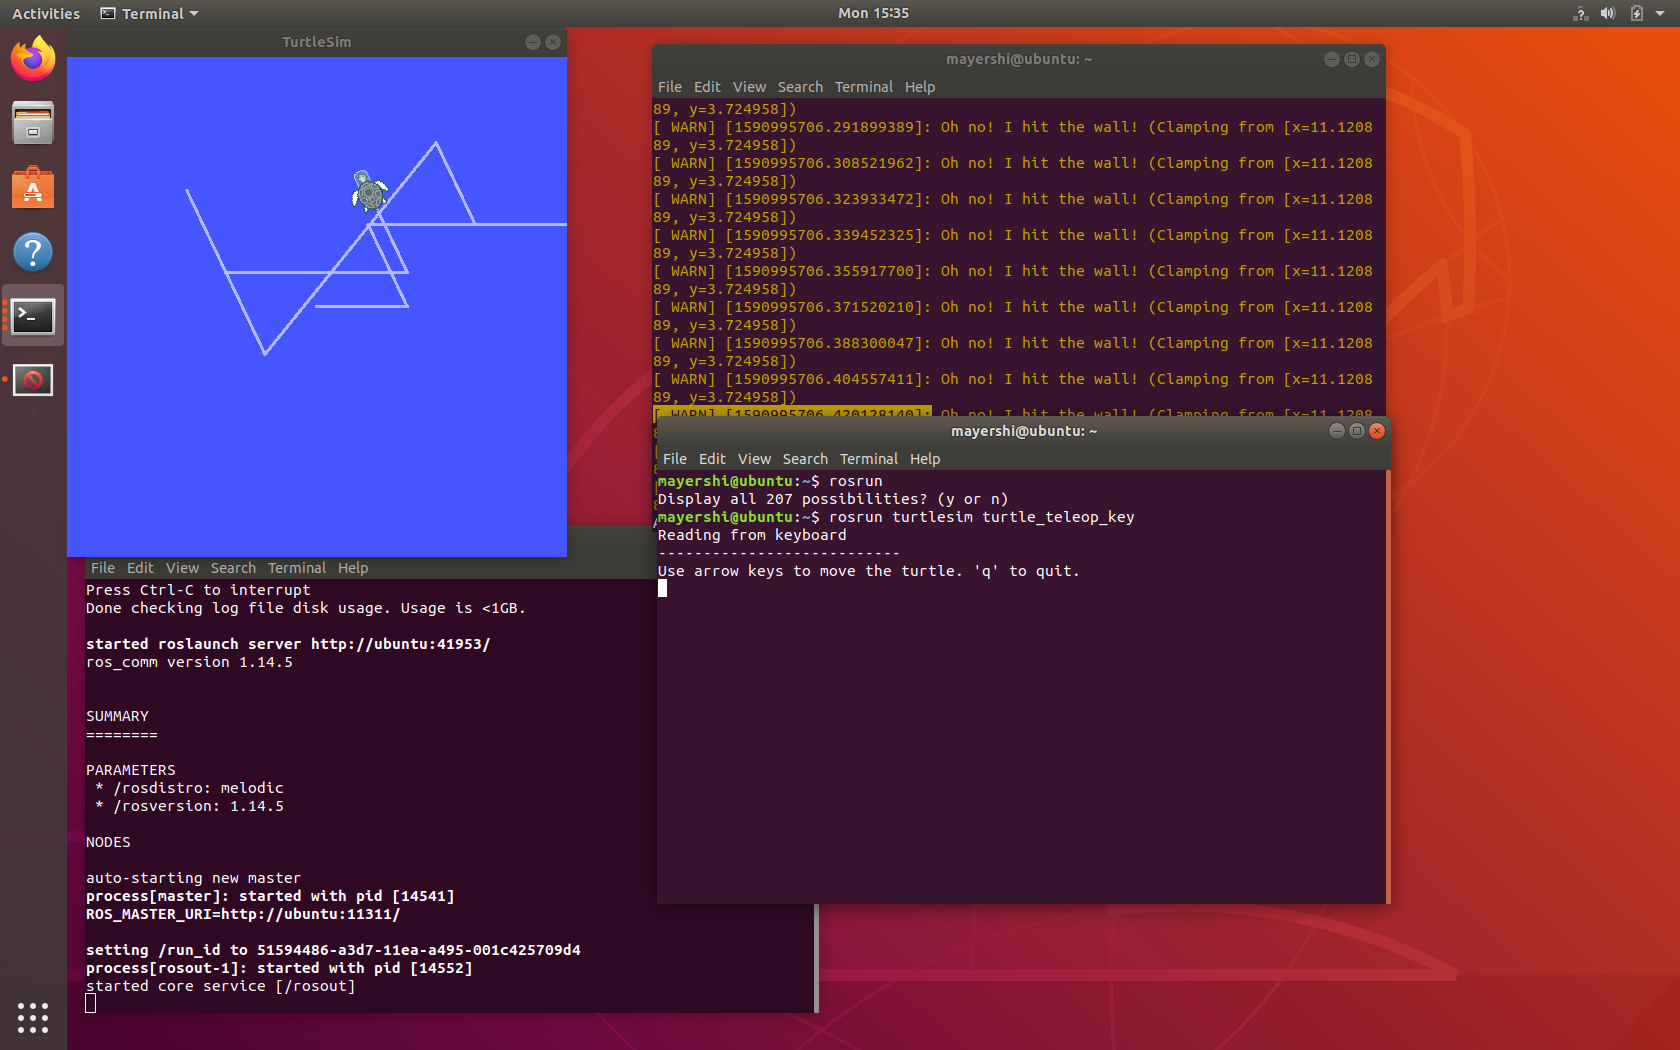Open the Files manager dock icon
Screen dimensions: 1680x1050
[x=33, y=123]
